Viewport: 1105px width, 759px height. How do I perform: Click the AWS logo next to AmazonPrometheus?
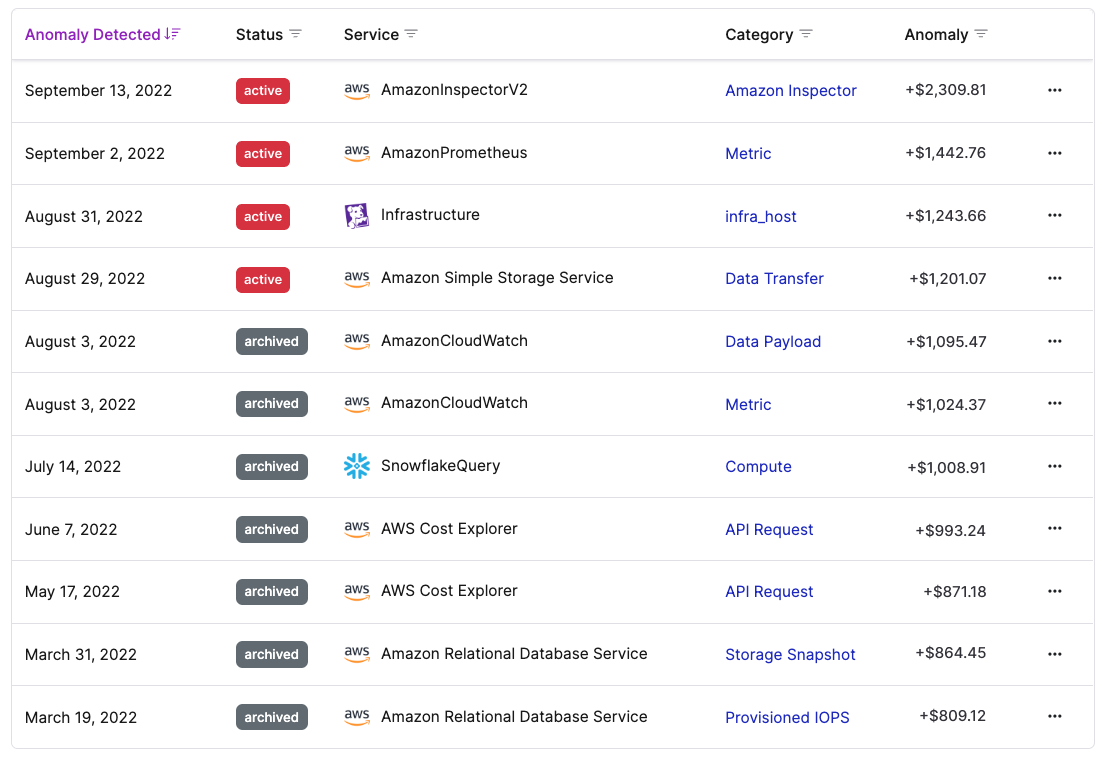[x=357, y=154]
